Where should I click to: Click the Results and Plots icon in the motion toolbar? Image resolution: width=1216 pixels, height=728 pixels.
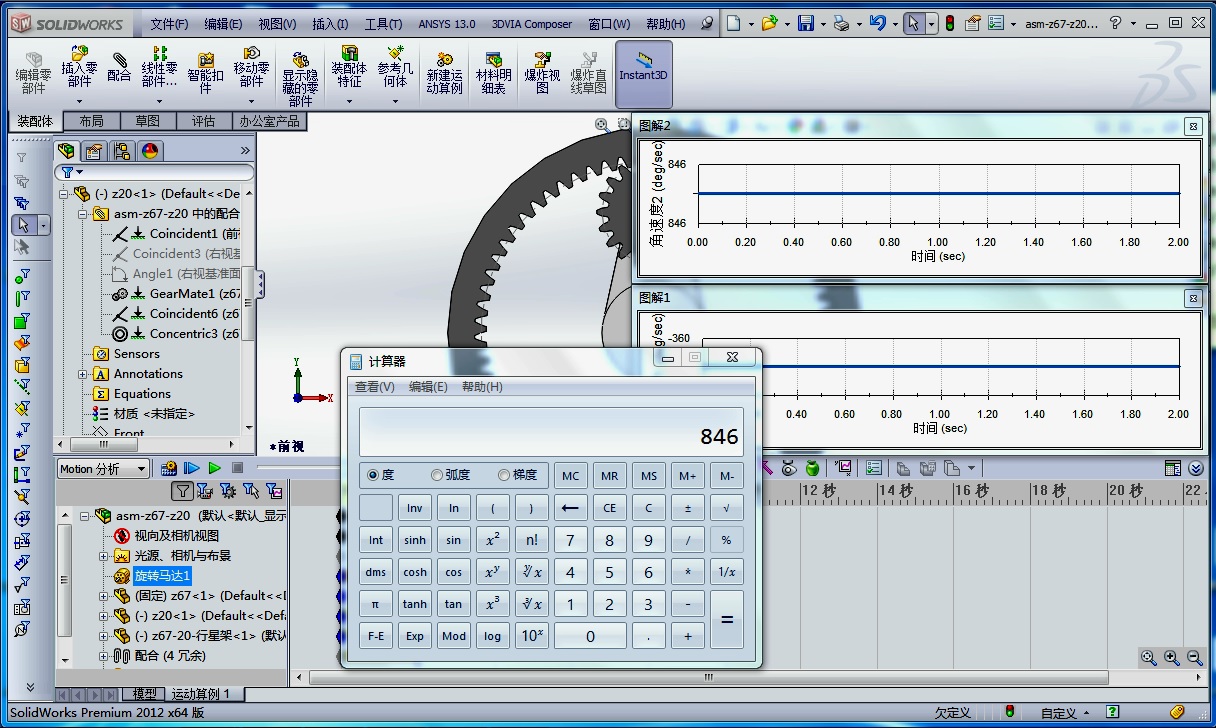844,467
